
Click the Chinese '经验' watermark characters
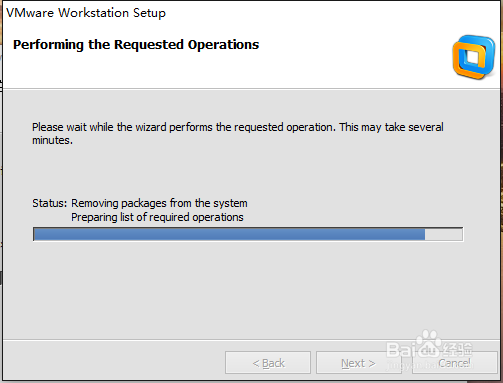459,350
